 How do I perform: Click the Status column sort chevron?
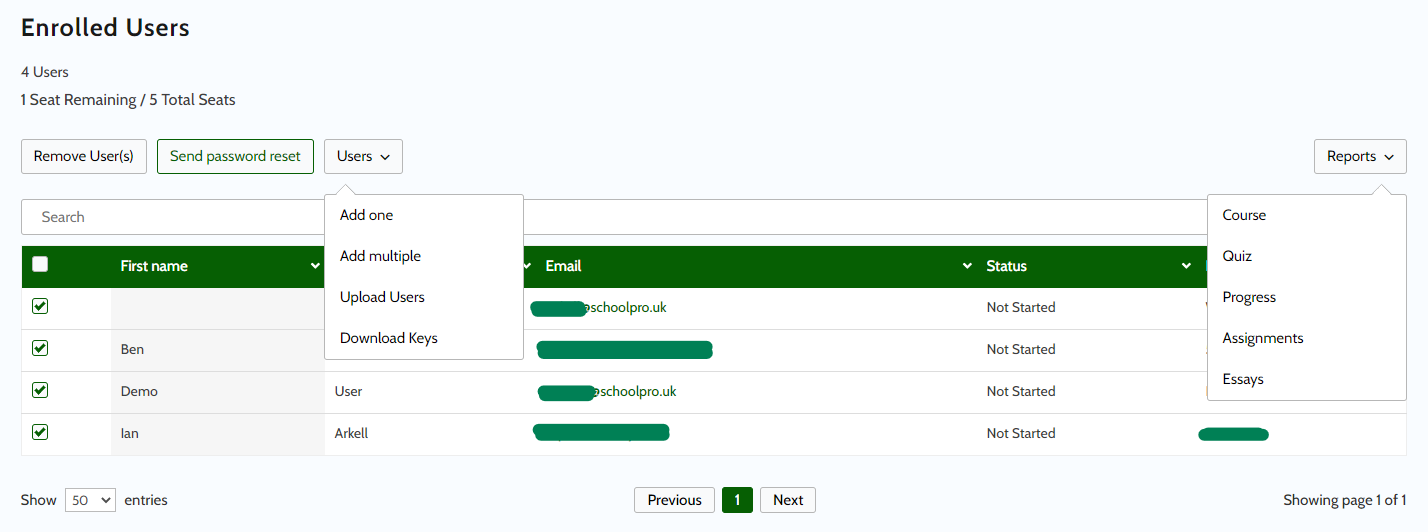point(1186,266)
